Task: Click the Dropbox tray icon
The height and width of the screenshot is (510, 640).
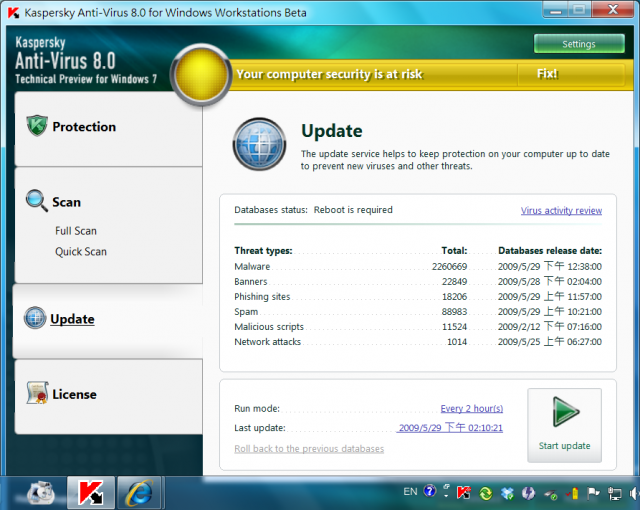Action: click(507, 494)
